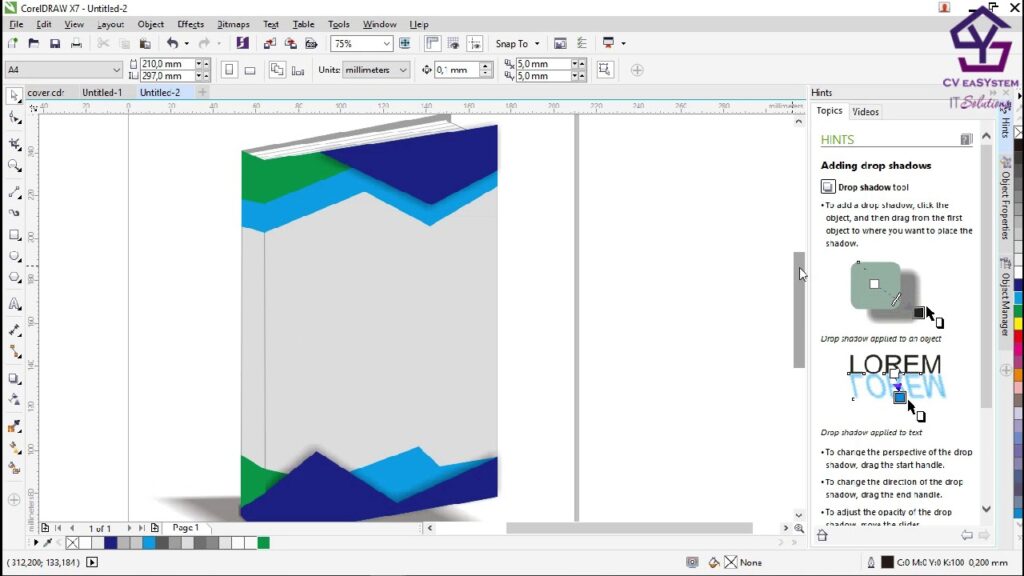Select the Pick tool in the toolbox
1024x576 pixels.
(14, 97)
